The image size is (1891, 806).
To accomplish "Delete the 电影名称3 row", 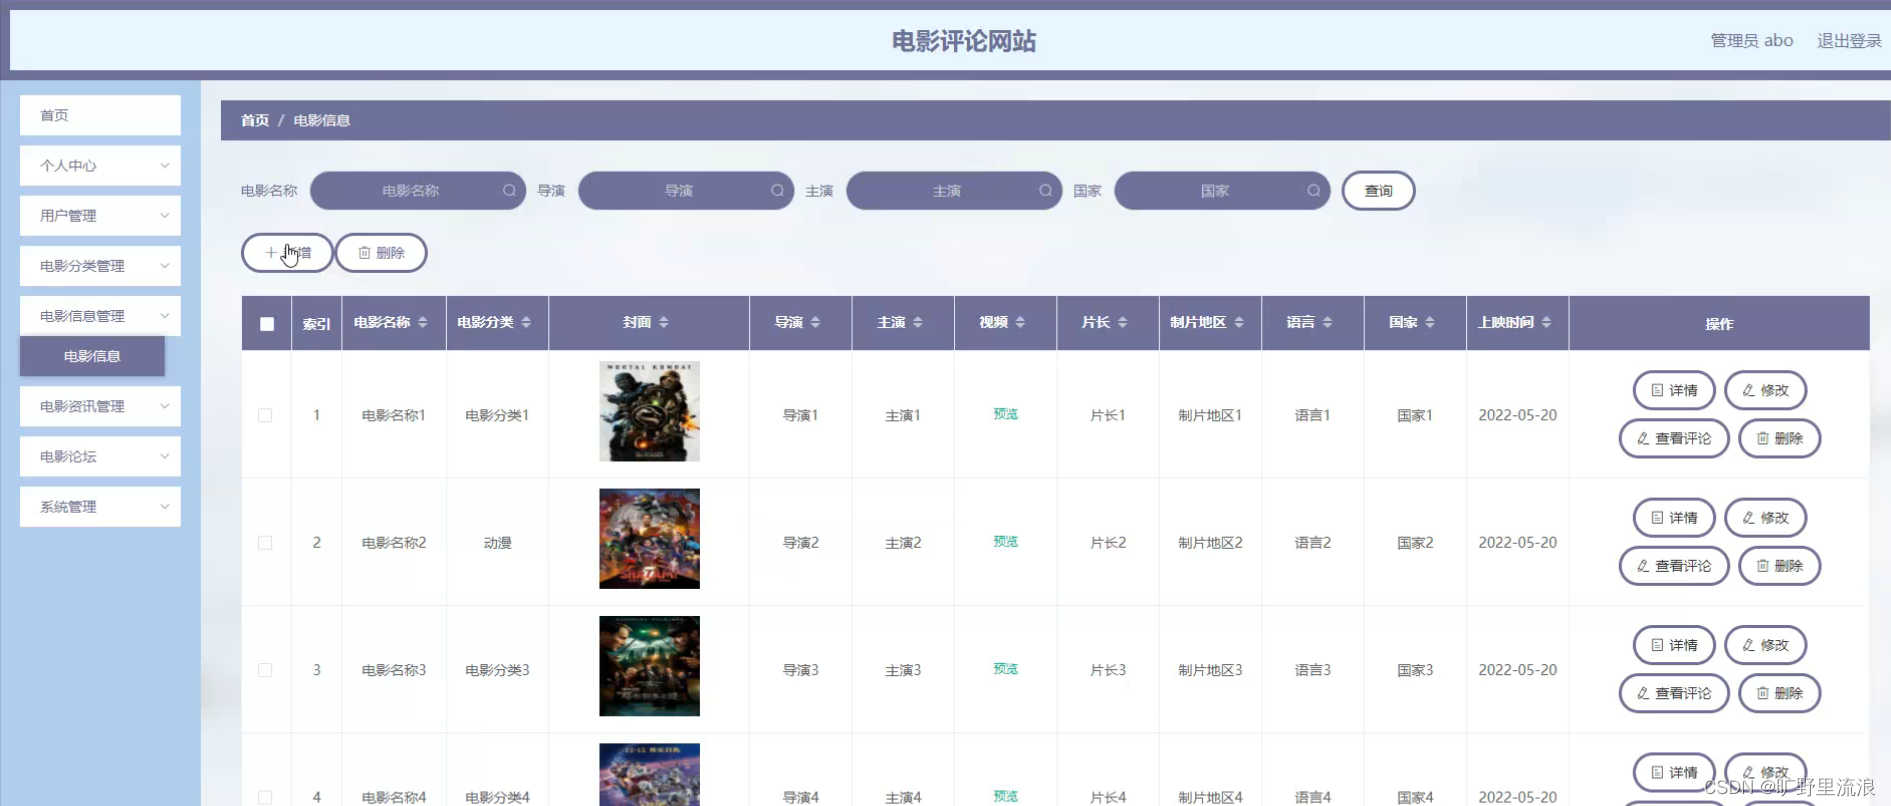I will 1780,693.
